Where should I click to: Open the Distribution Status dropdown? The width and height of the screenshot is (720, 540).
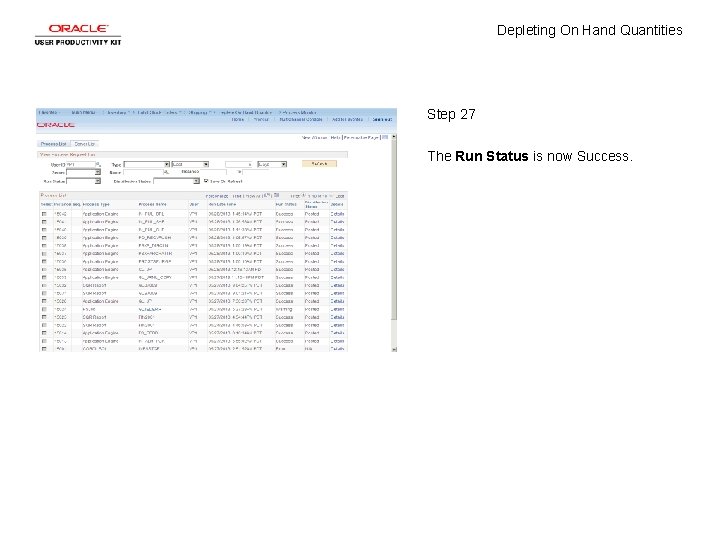point(176,181)
